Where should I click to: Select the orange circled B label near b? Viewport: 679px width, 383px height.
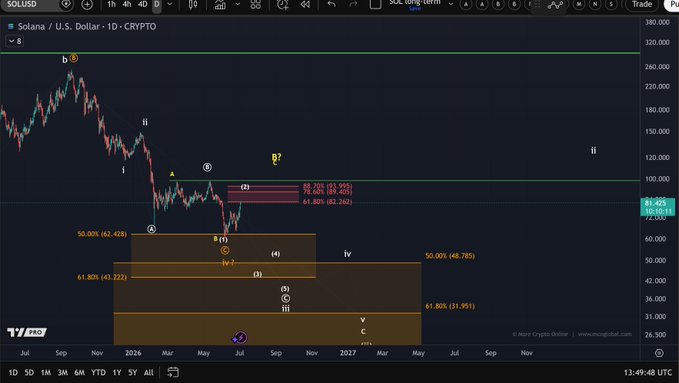[x=74, y=58]
